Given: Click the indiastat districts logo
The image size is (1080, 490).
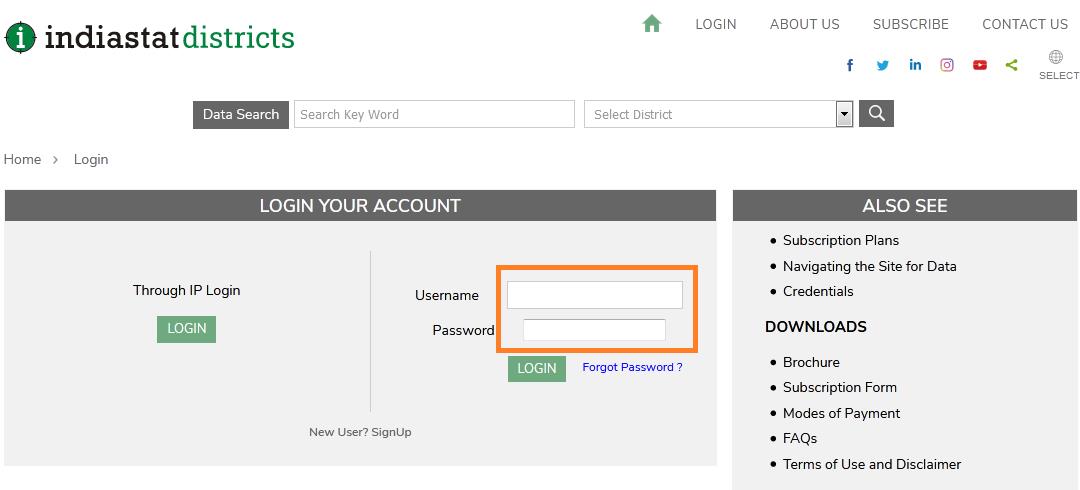Looking at the screenshot, I should pos(150,38).
